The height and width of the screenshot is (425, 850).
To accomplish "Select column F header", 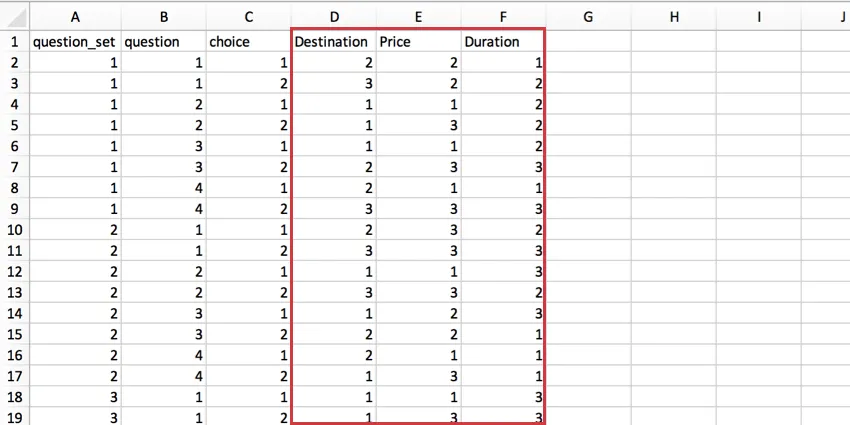I will (502, 16).
